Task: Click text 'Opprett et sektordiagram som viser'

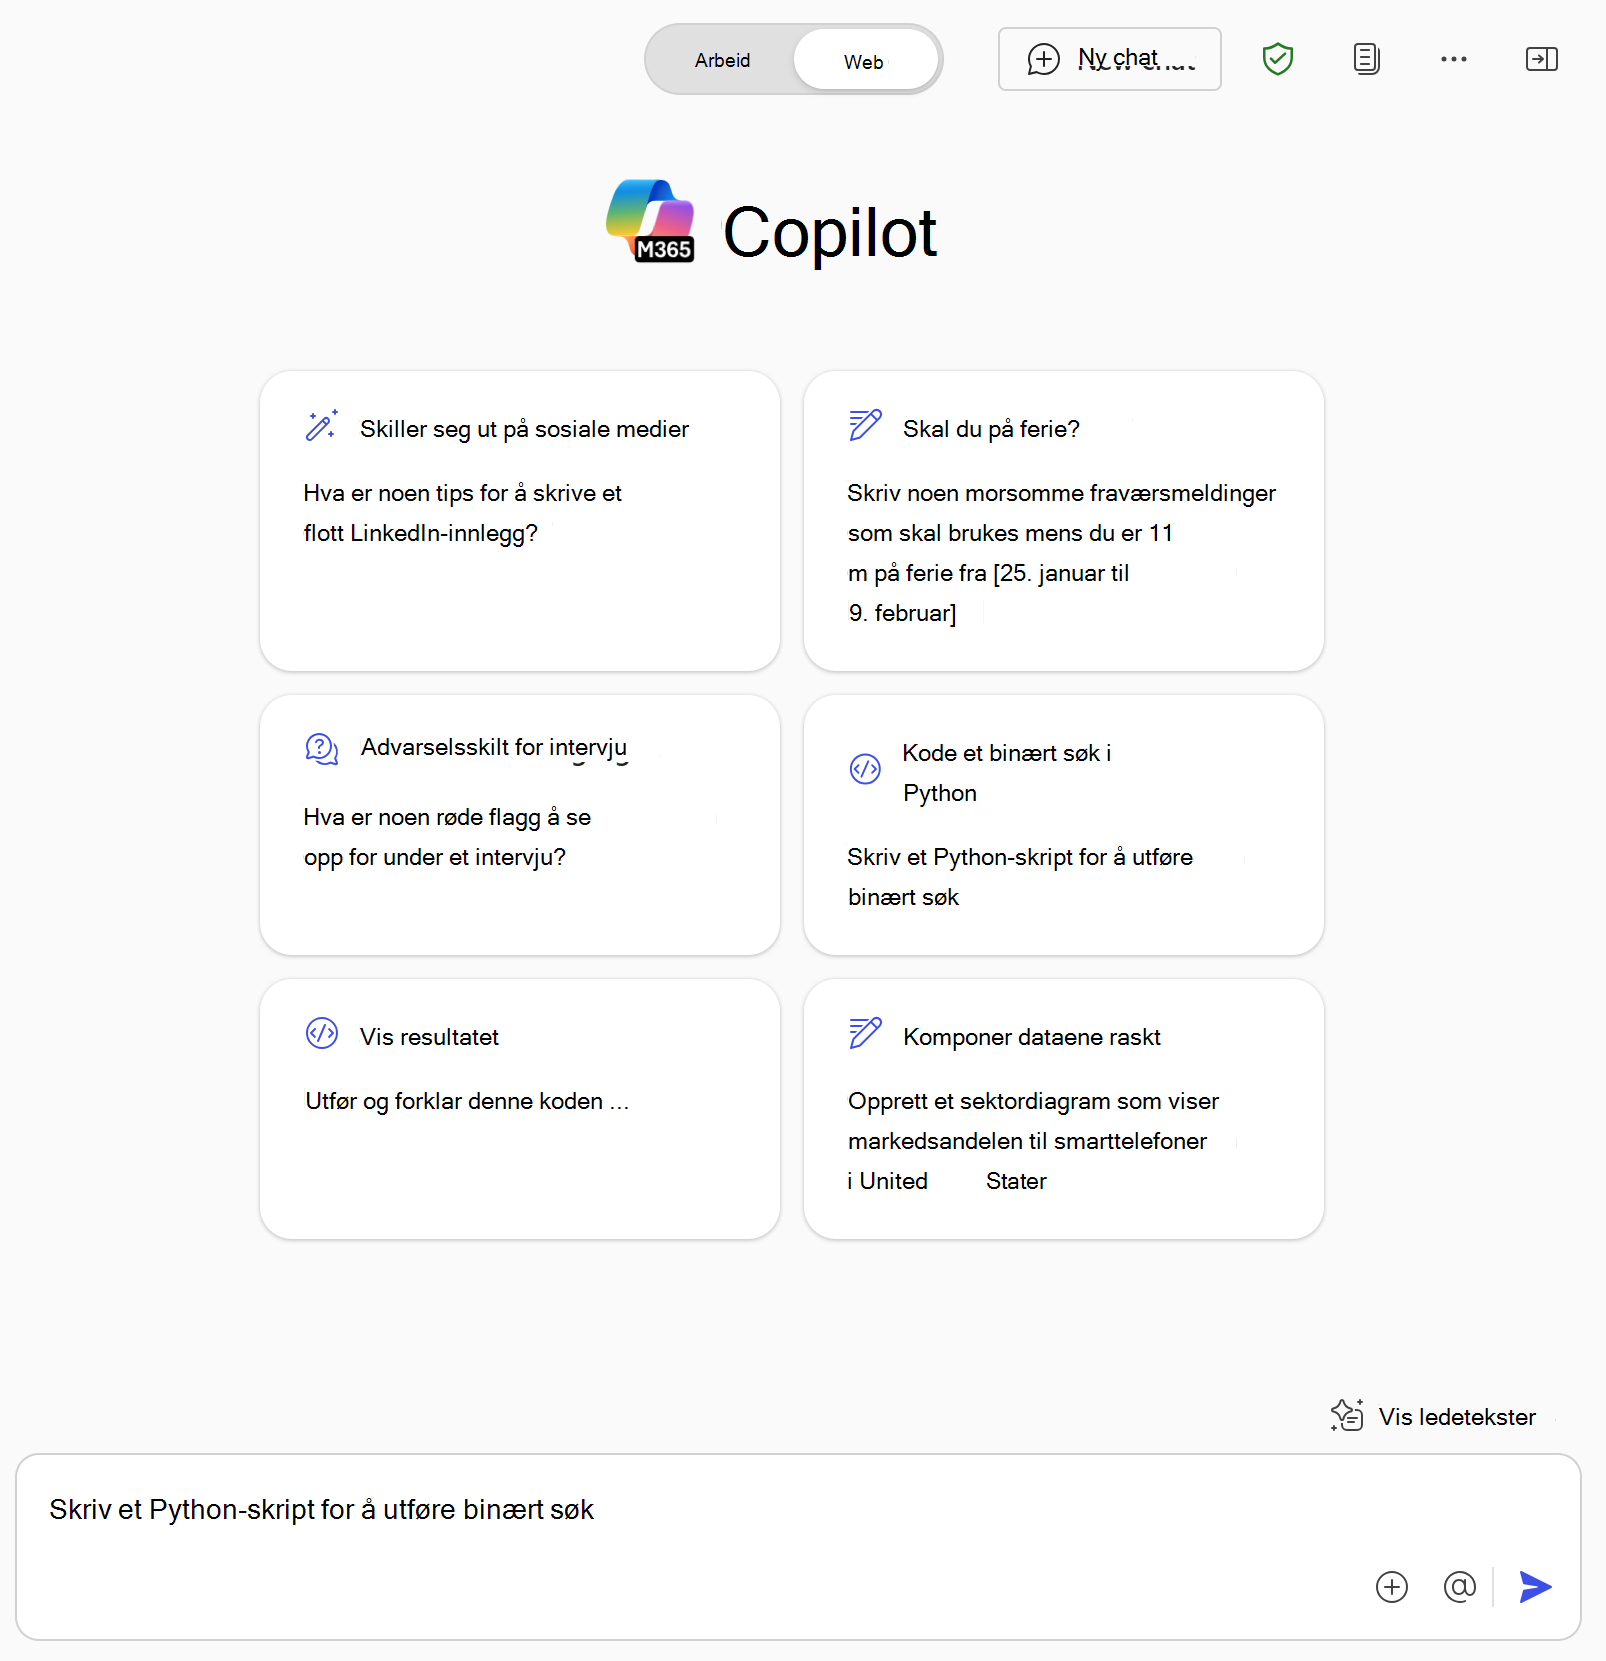Action: (x=1033, y=1101)
